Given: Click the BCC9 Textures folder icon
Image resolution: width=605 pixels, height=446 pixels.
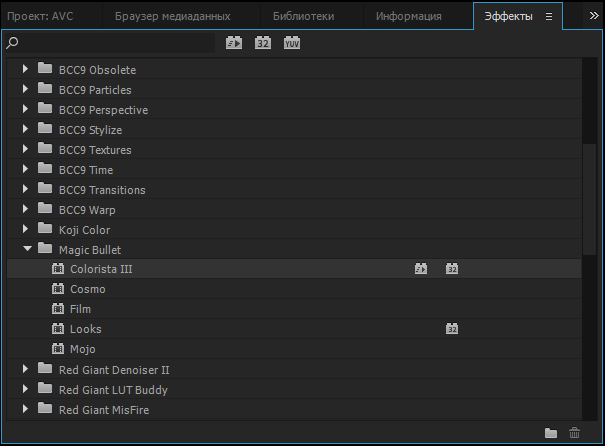Looking at the screenshot, I should click(x=45, y=149).
